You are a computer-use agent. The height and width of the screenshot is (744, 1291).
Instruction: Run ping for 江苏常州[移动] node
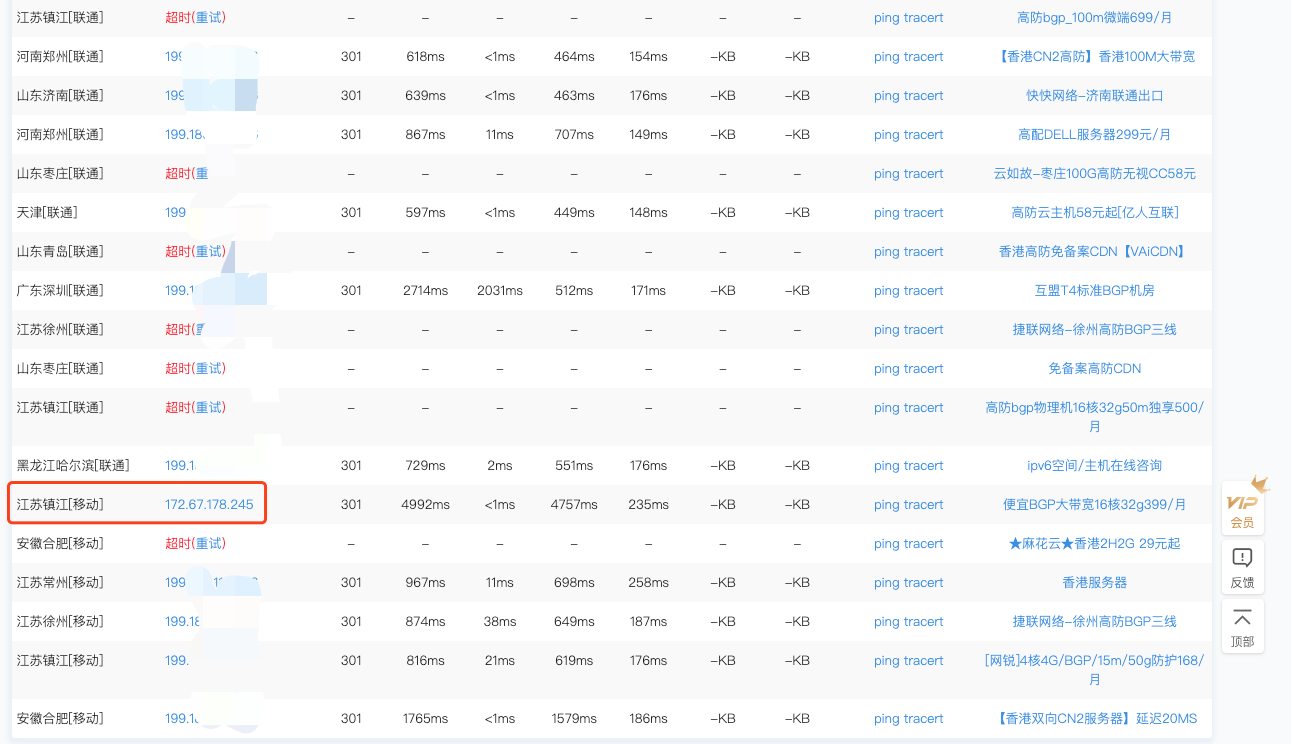point(886,583)
